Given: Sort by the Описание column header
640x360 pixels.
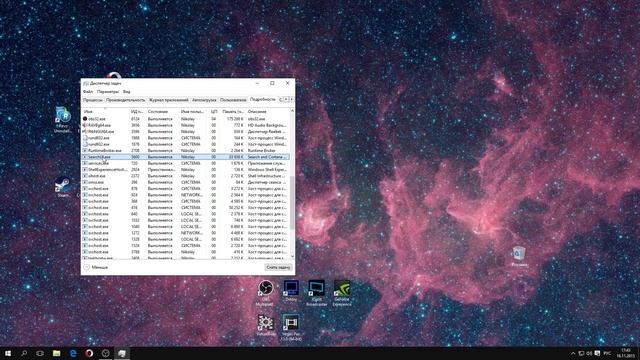Looking at the screenshot, I should point(268,111).
